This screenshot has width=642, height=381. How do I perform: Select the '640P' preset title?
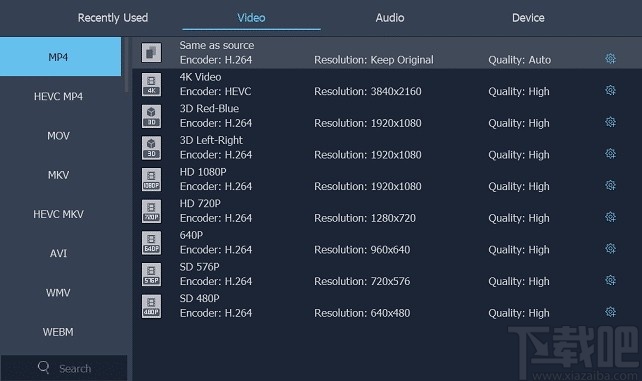tap(191, 235)
